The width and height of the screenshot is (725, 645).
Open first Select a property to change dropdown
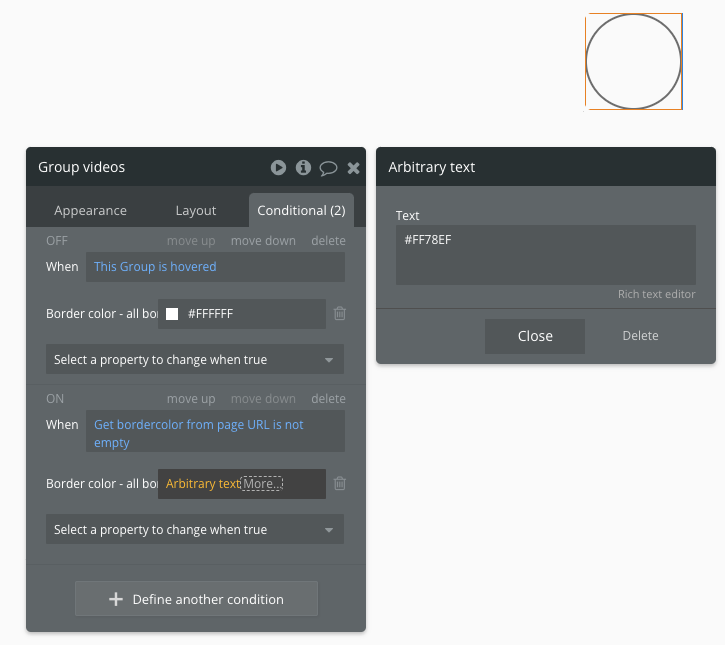(195, 359)
